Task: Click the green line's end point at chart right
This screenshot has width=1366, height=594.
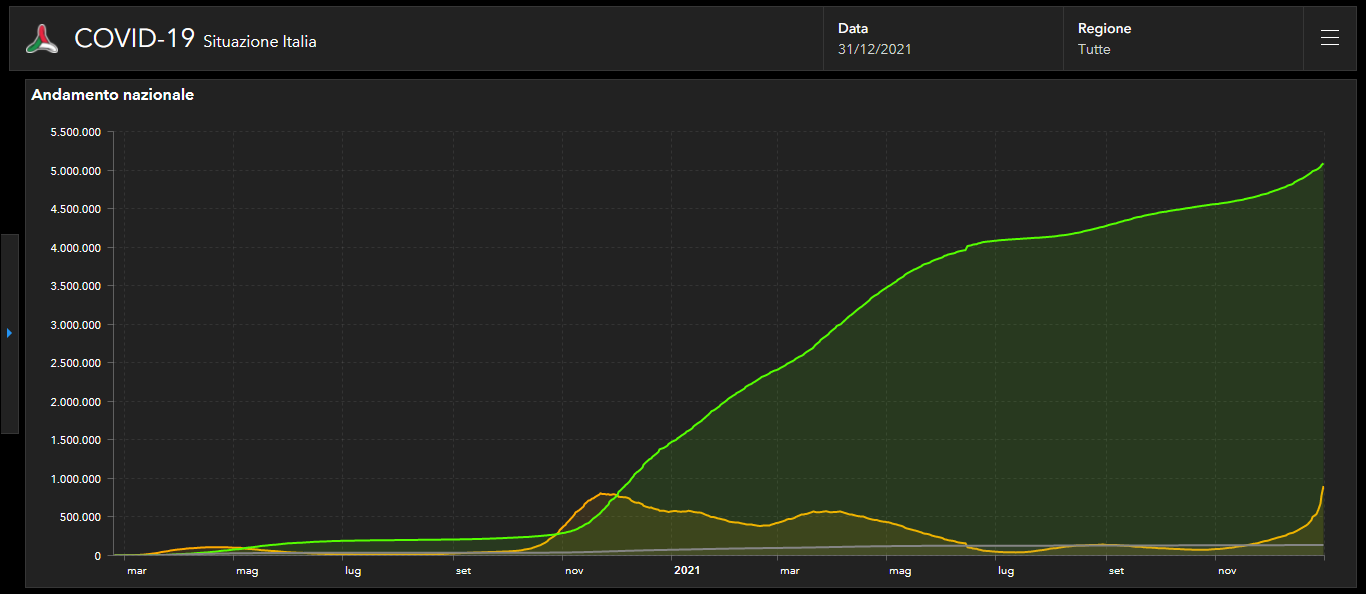Action: pyautogui.click(x=1322, y=164)
